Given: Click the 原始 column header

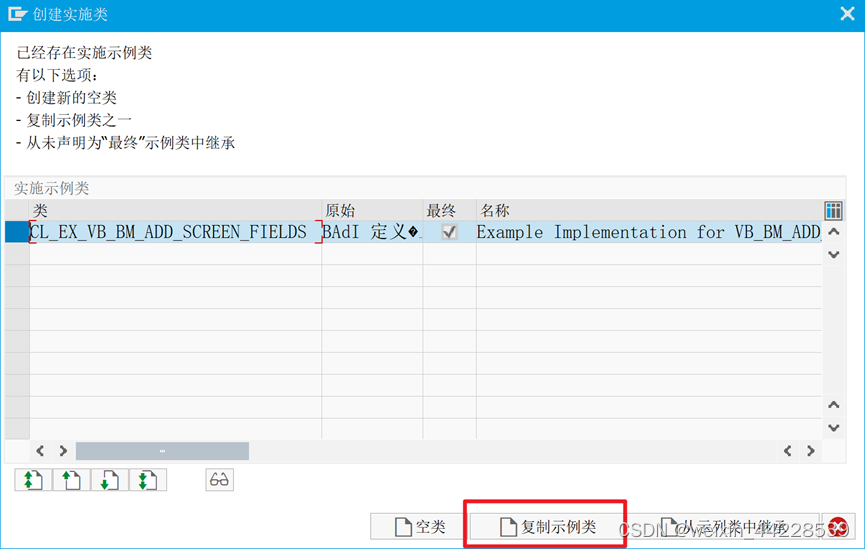Looking at the screenshot, I should [x=372, y=210].
